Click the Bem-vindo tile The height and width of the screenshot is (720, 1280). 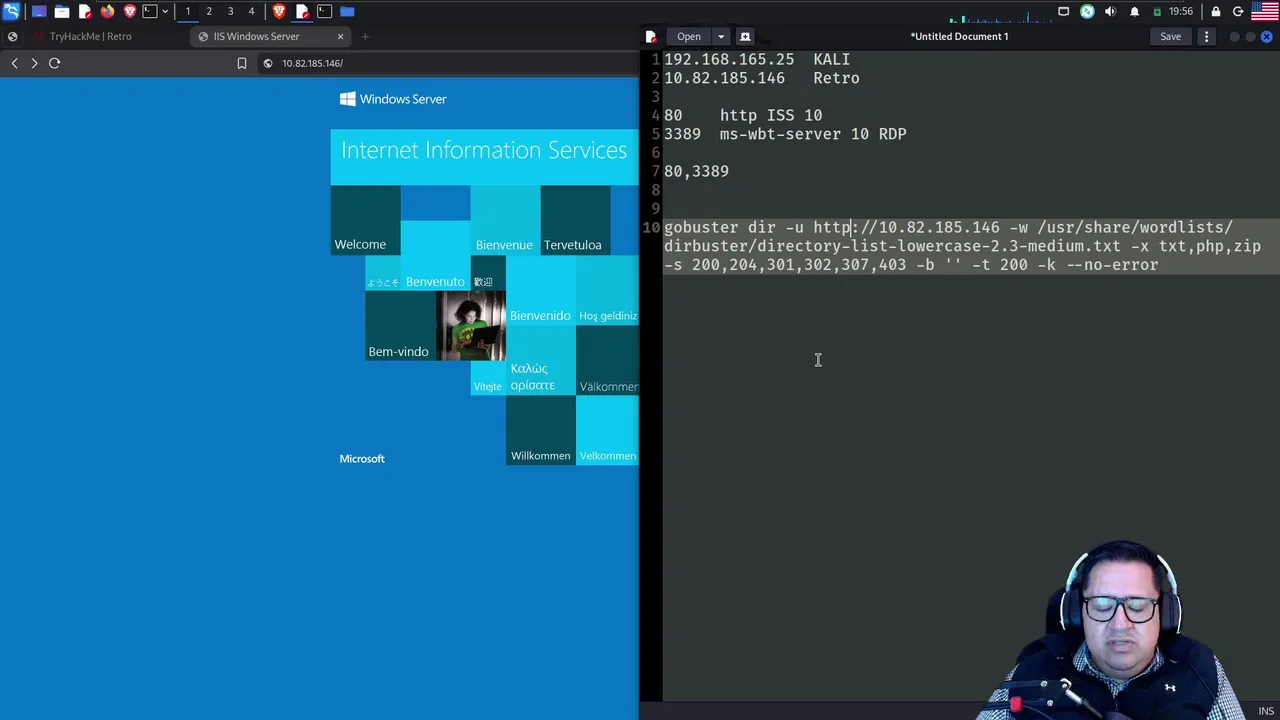pos(400,325)
